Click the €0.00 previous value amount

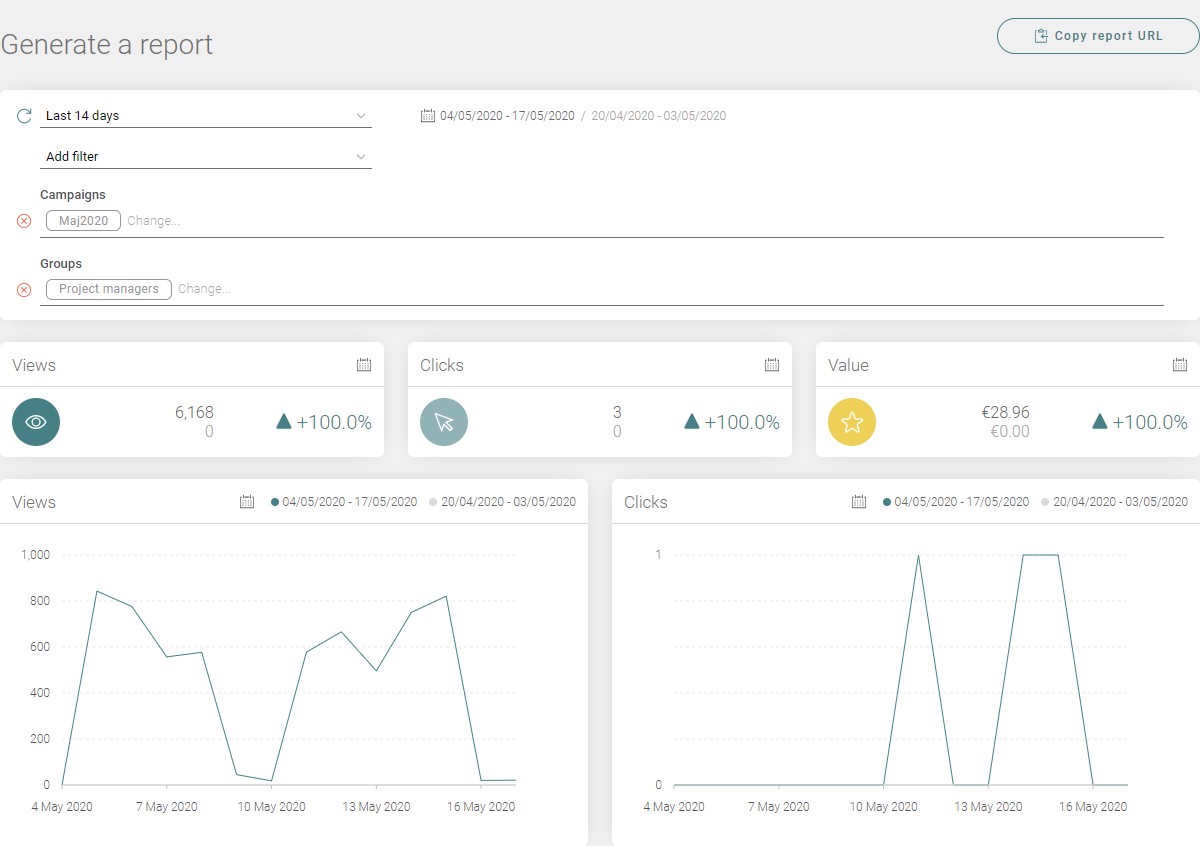tap(1008, 432)
